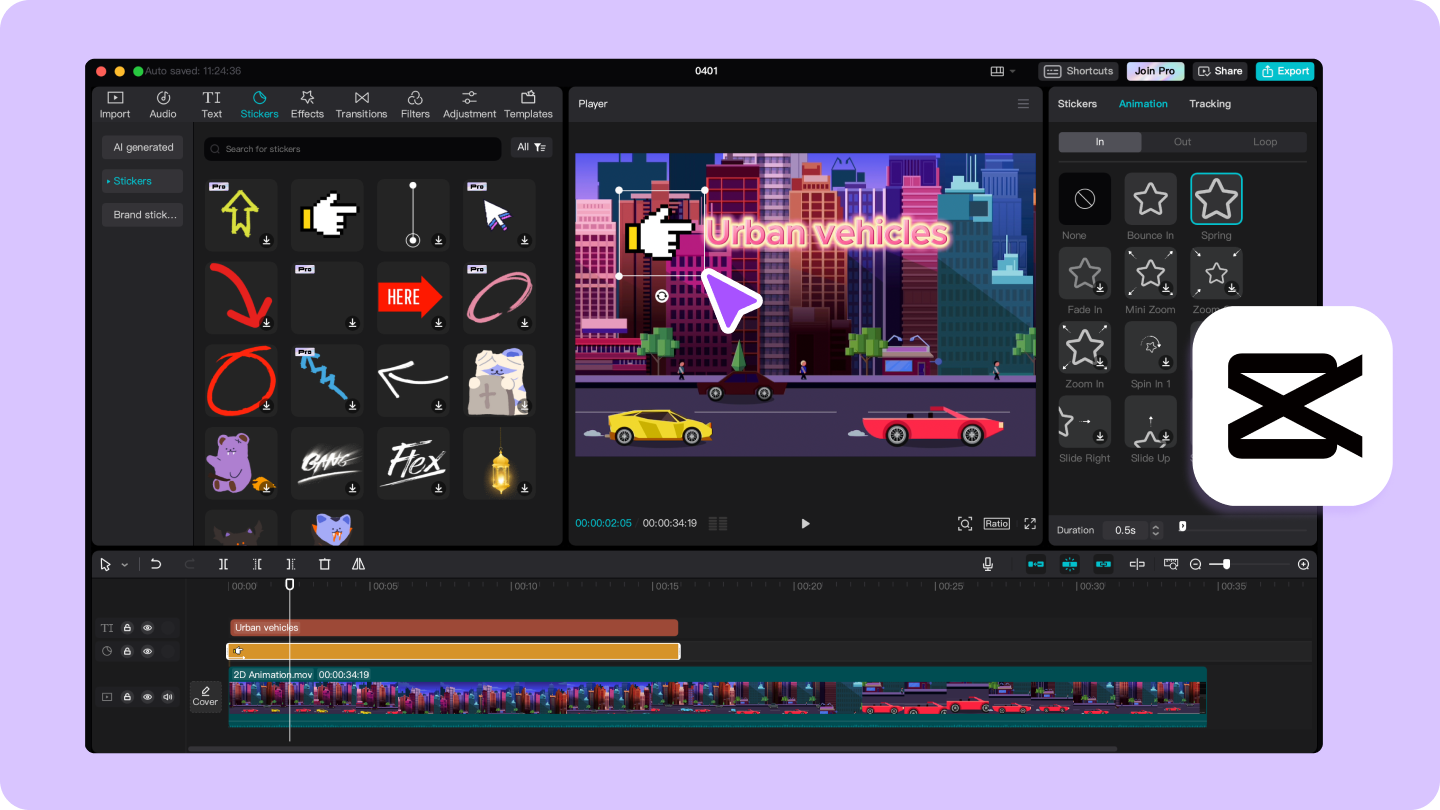
Task: Hide the Urban vehicles text track
Action: point(147,627)
